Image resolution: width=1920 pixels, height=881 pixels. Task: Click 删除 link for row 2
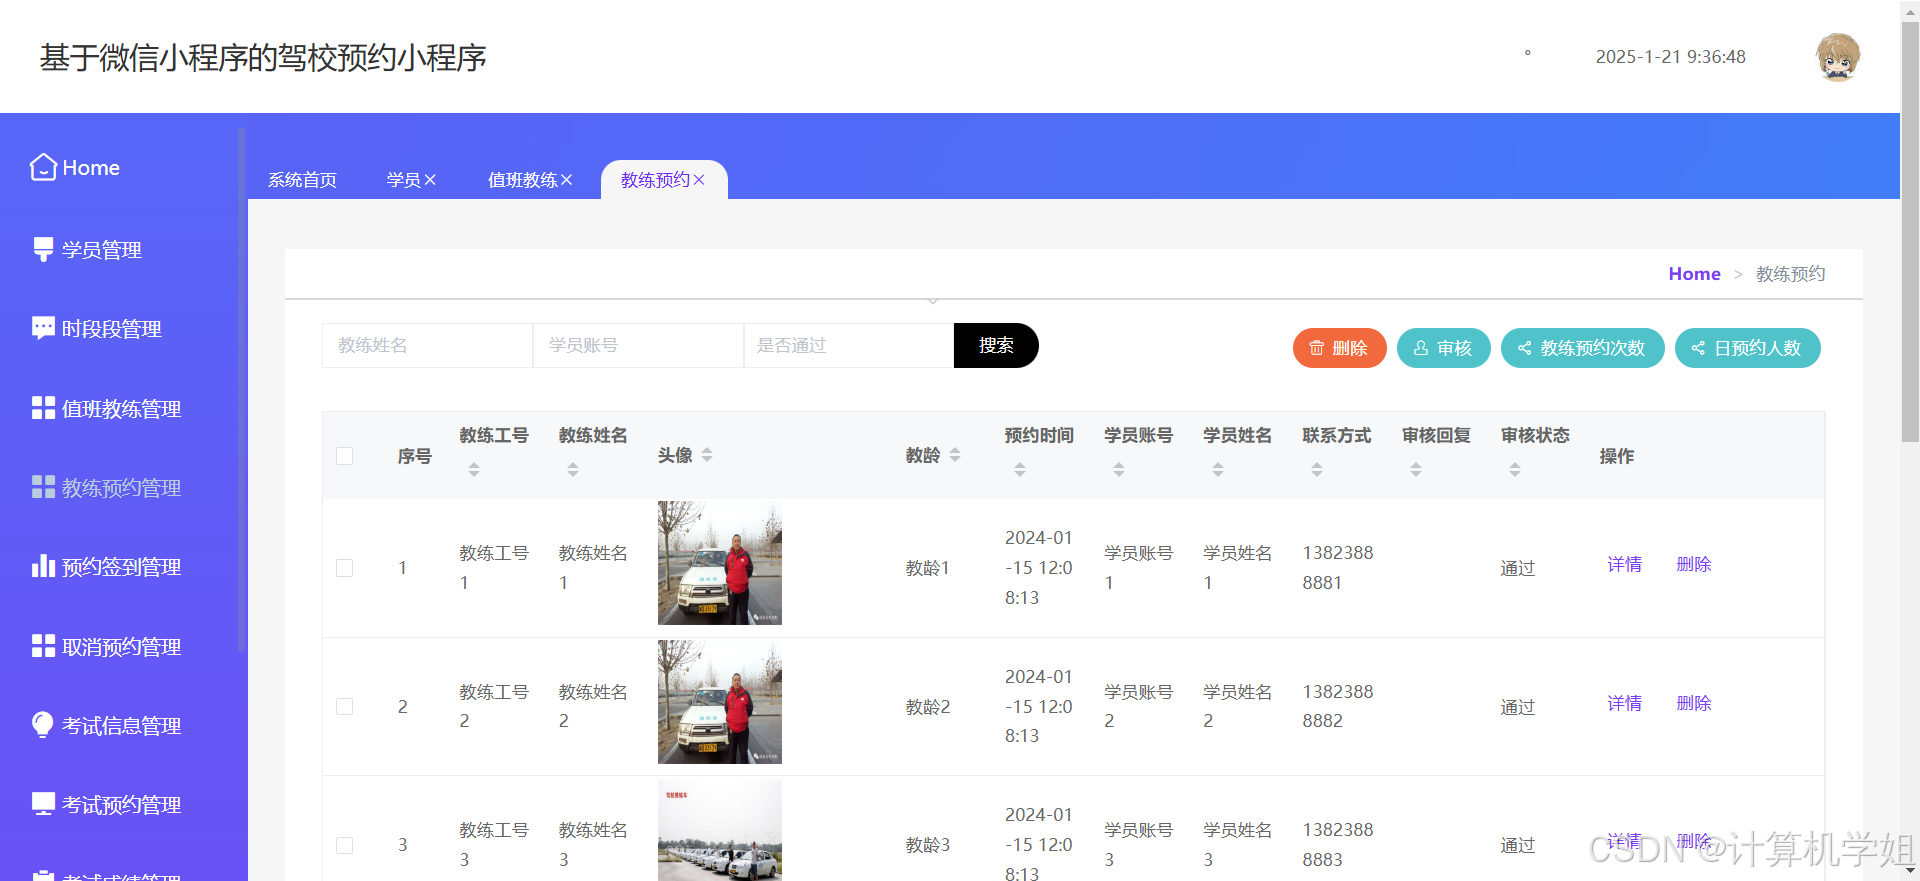coord(1694,703)
